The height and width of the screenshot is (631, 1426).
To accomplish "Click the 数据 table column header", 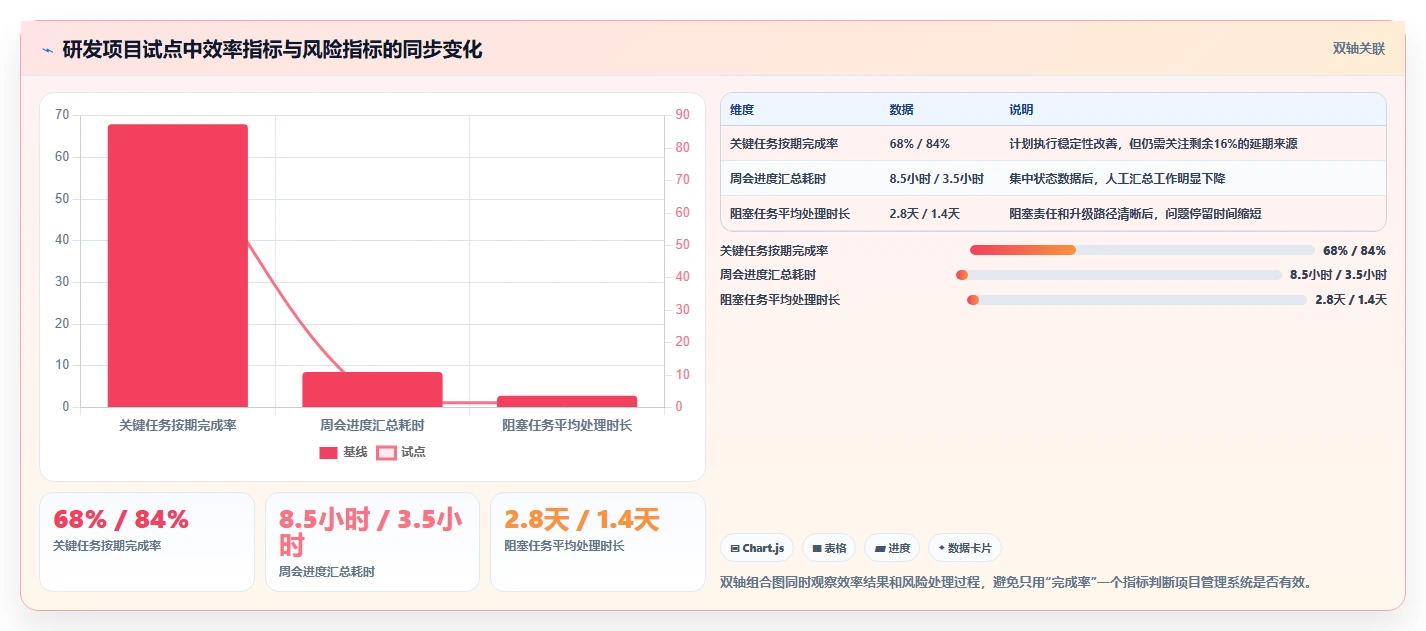I will coord(901,110).
